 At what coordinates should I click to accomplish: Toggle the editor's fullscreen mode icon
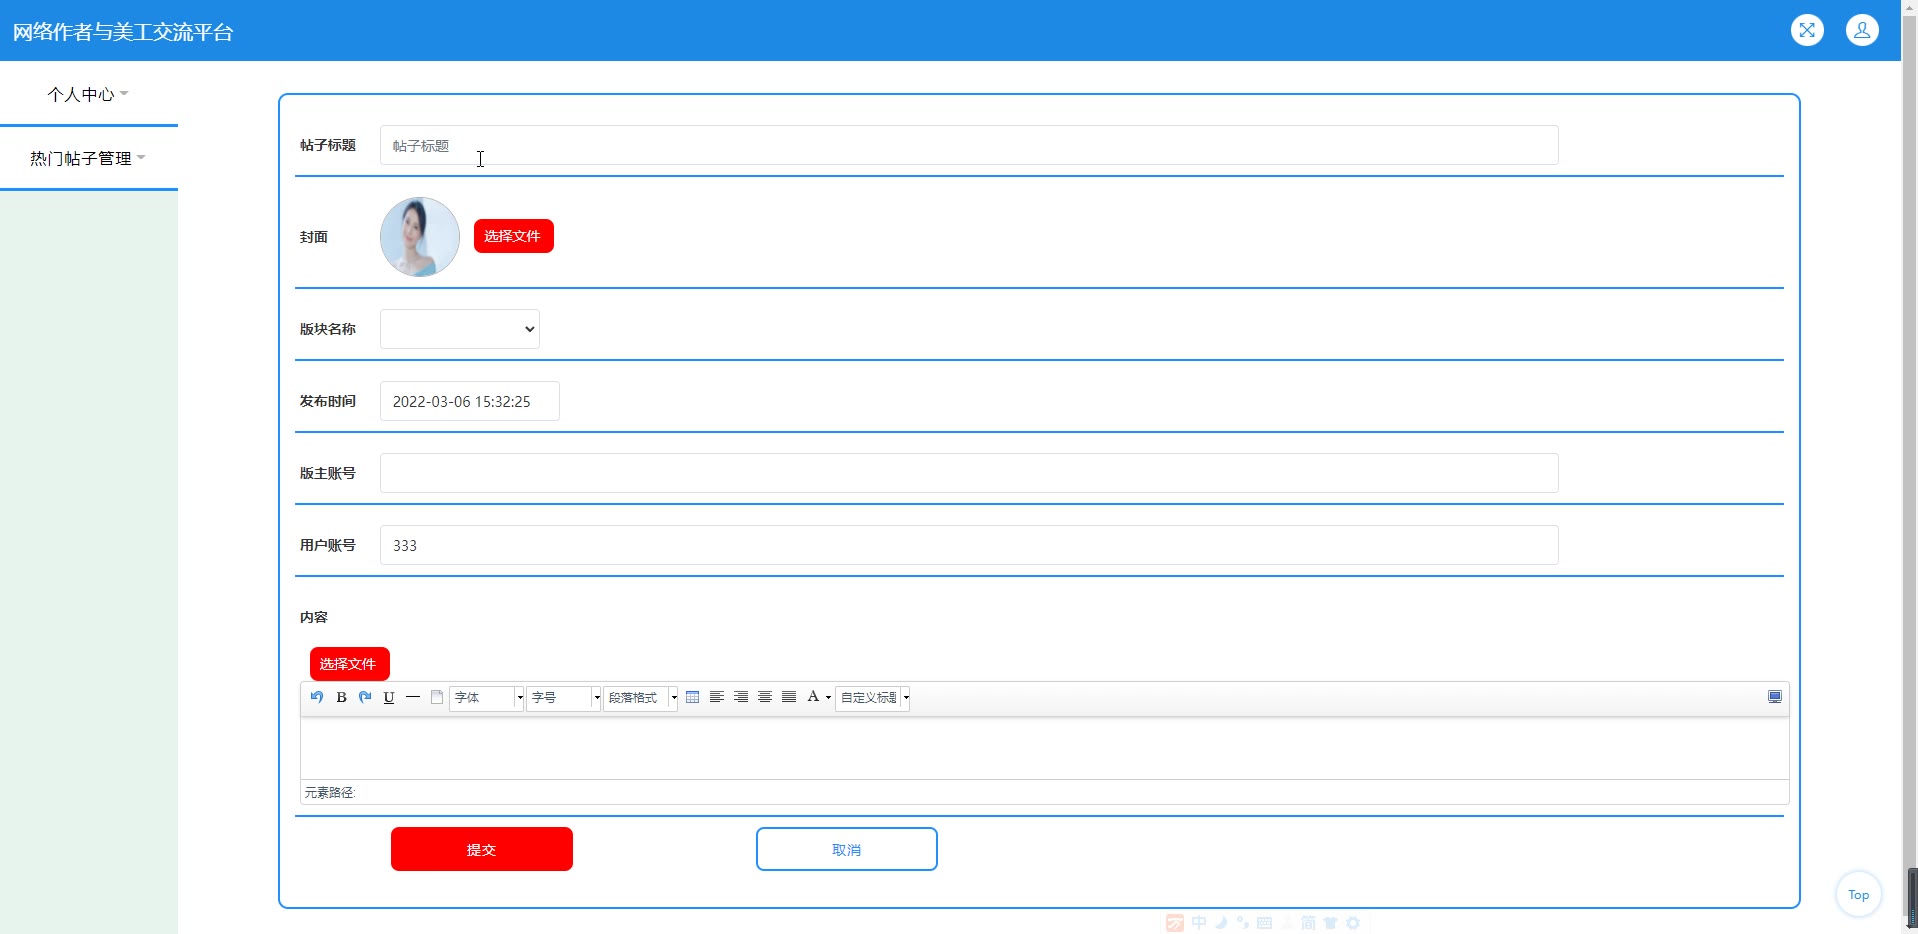tap(1775, 697)
